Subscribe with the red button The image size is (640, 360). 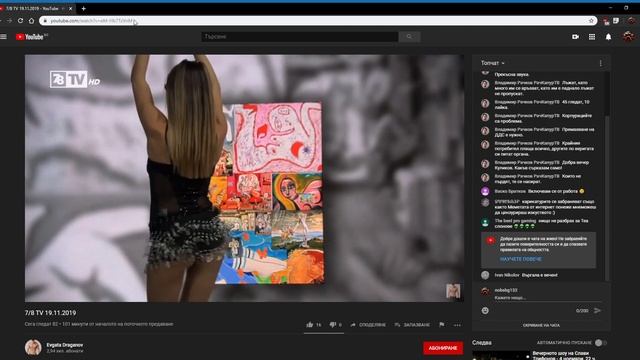point(443,348)
